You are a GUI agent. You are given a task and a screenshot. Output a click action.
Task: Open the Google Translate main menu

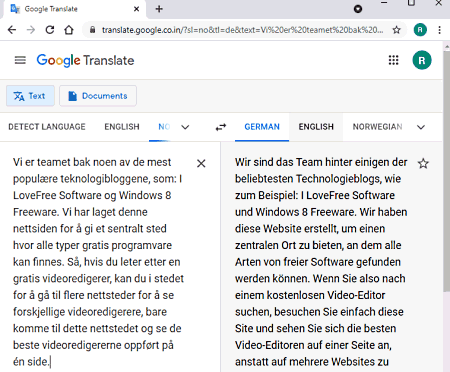pos(20,60)
